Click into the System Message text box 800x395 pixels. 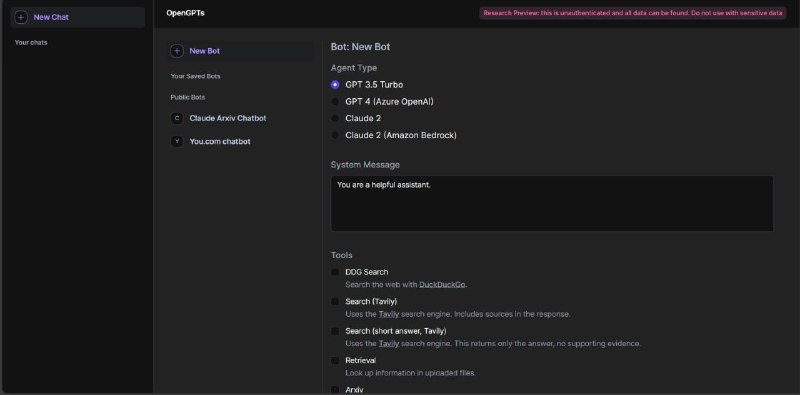pos(552,204)
